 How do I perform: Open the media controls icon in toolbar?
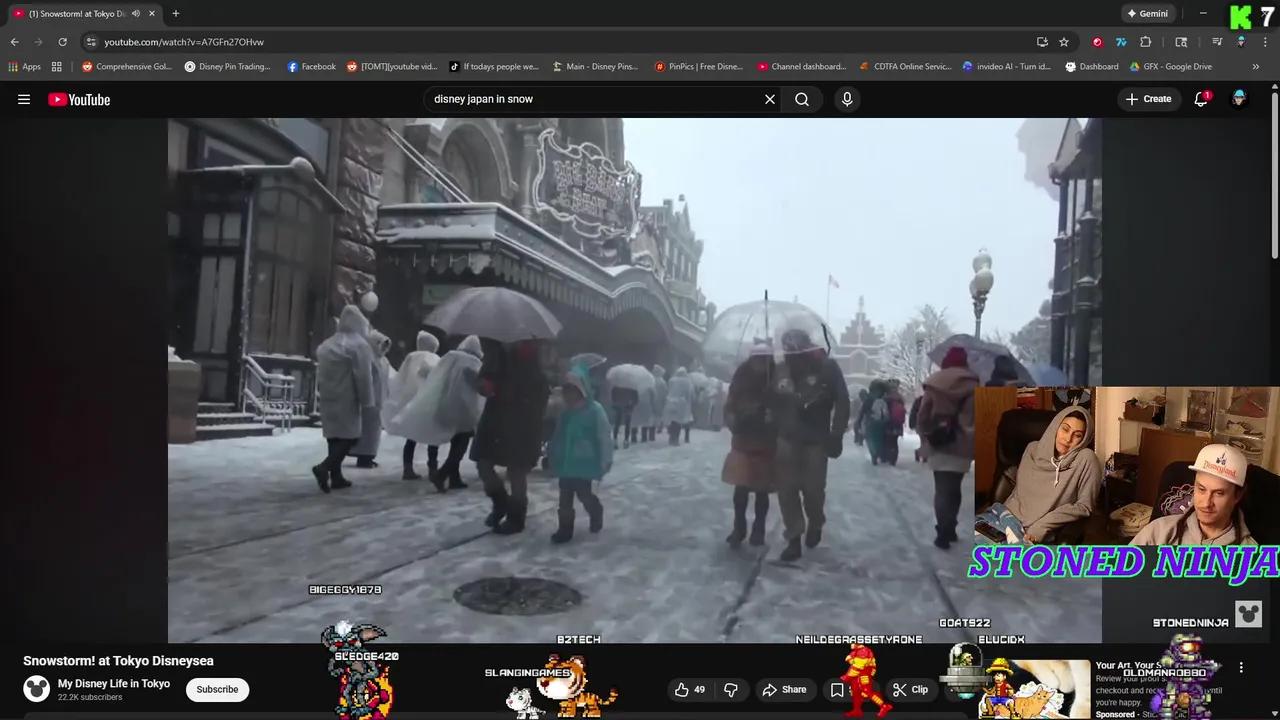tap(1217, 42)
